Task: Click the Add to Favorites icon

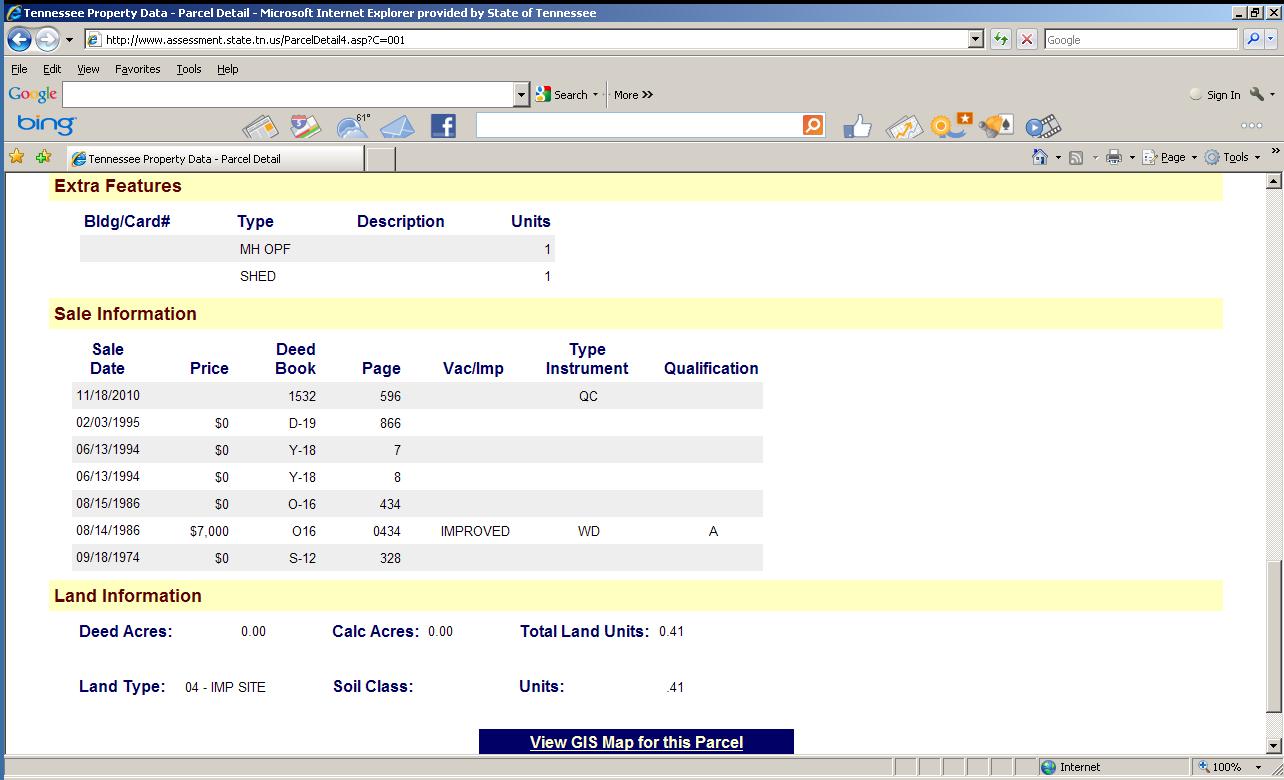Action: (x=43, y=157)
